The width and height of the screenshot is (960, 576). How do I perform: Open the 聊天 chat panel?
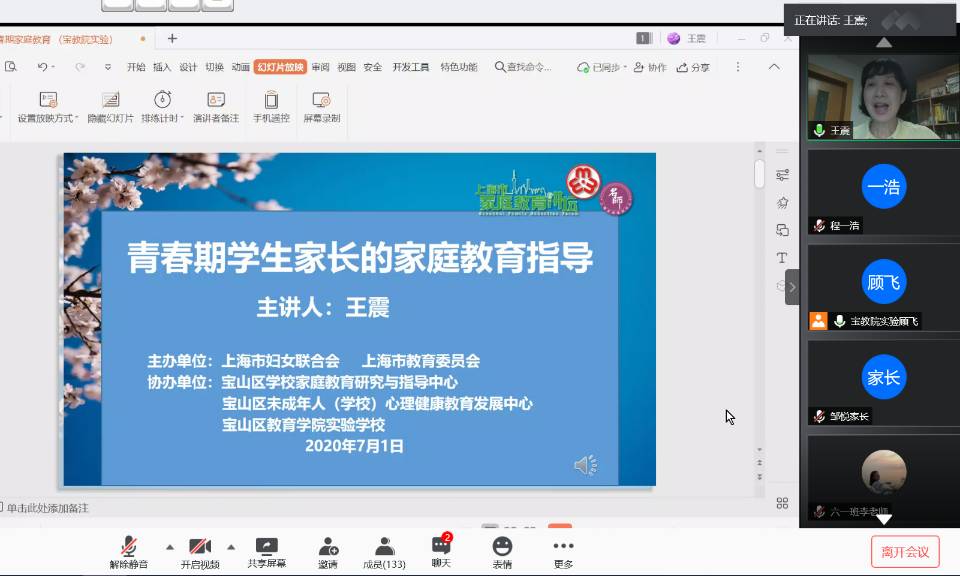[441, 546]
